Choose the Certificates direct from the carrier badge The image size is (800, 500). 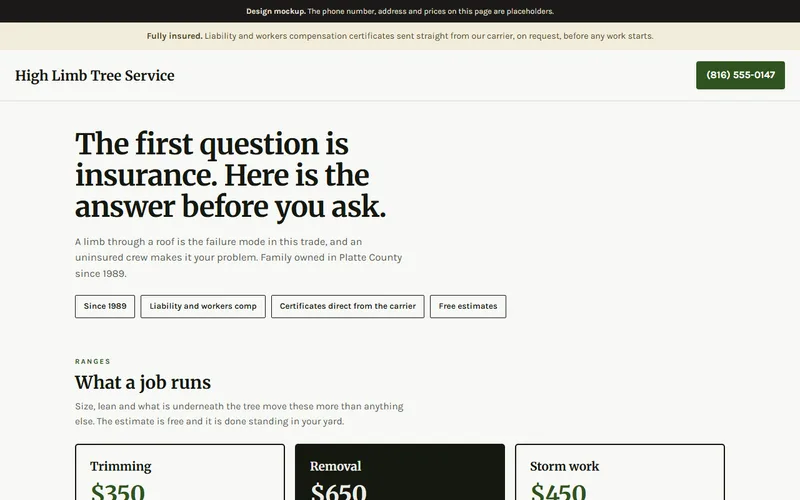[347, 306]
